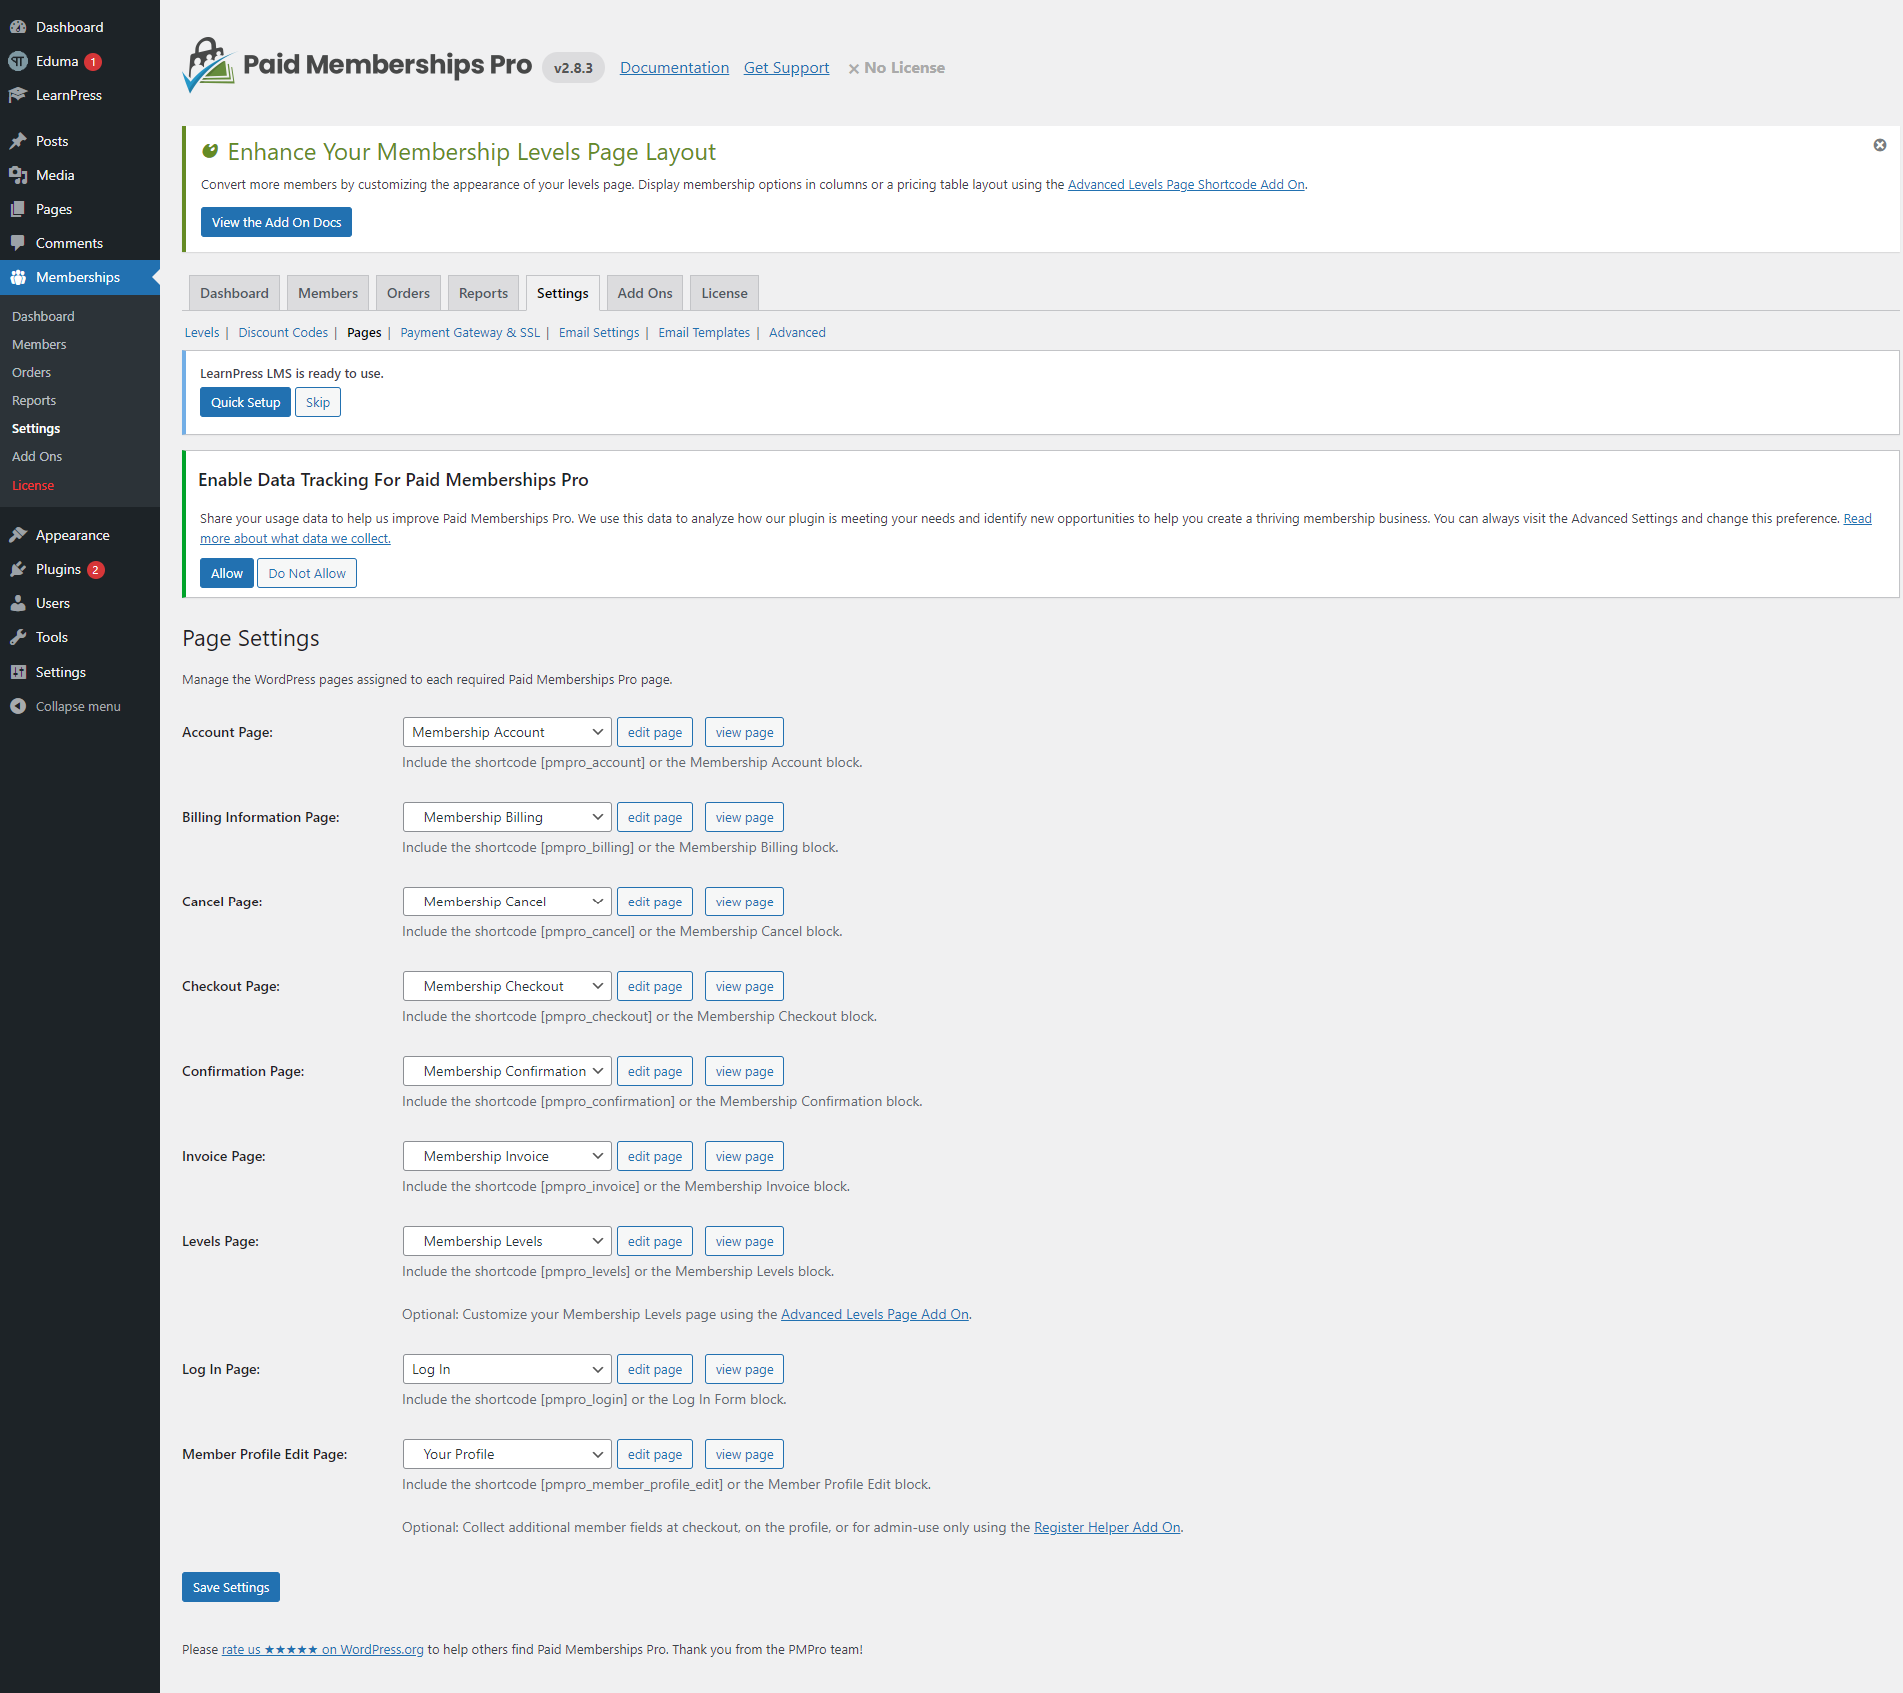Open the Account Page dropdown

[x=507, y=732]
